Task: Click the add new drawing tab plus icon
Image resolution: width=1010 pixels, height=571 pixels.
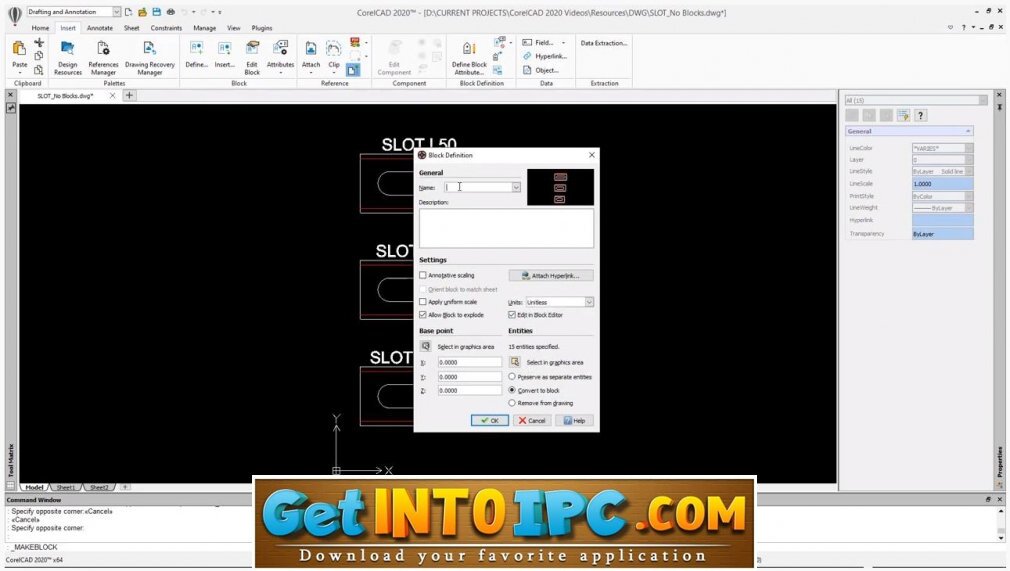Action: click(129, 95)
